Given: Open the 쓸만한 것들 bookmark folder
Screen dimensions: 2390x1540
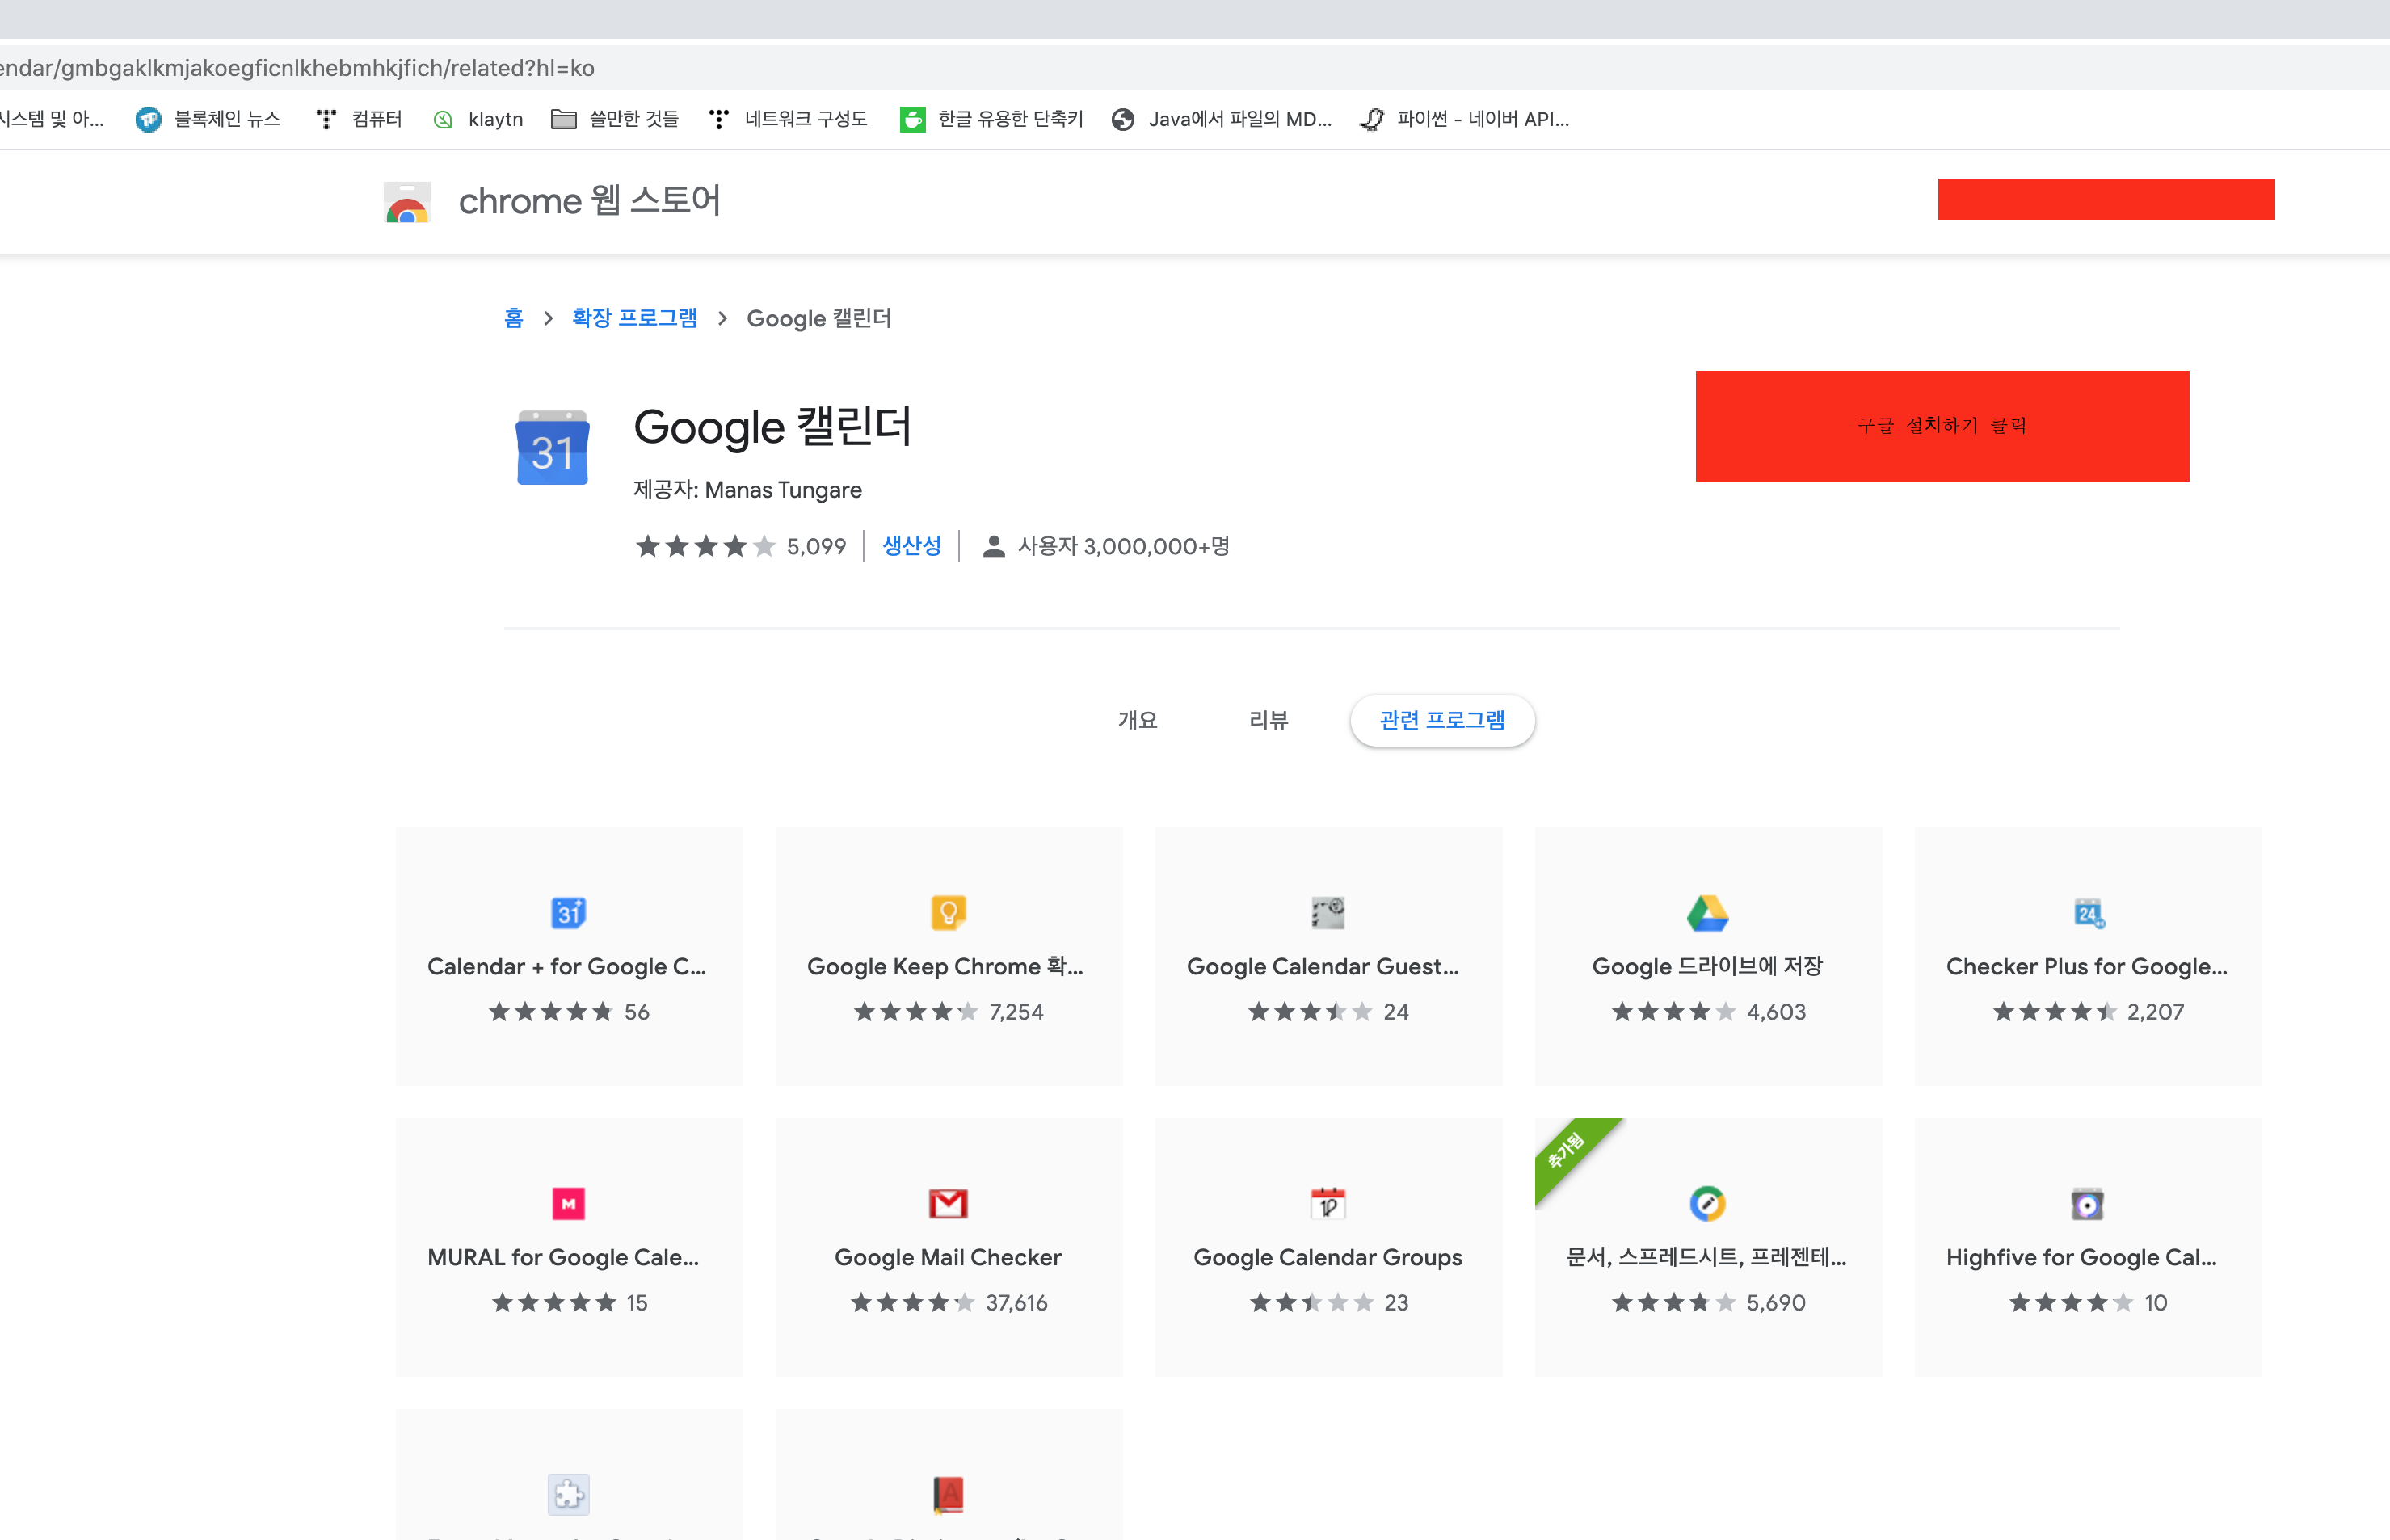Looking at the screenshot, I should point(615,119).
